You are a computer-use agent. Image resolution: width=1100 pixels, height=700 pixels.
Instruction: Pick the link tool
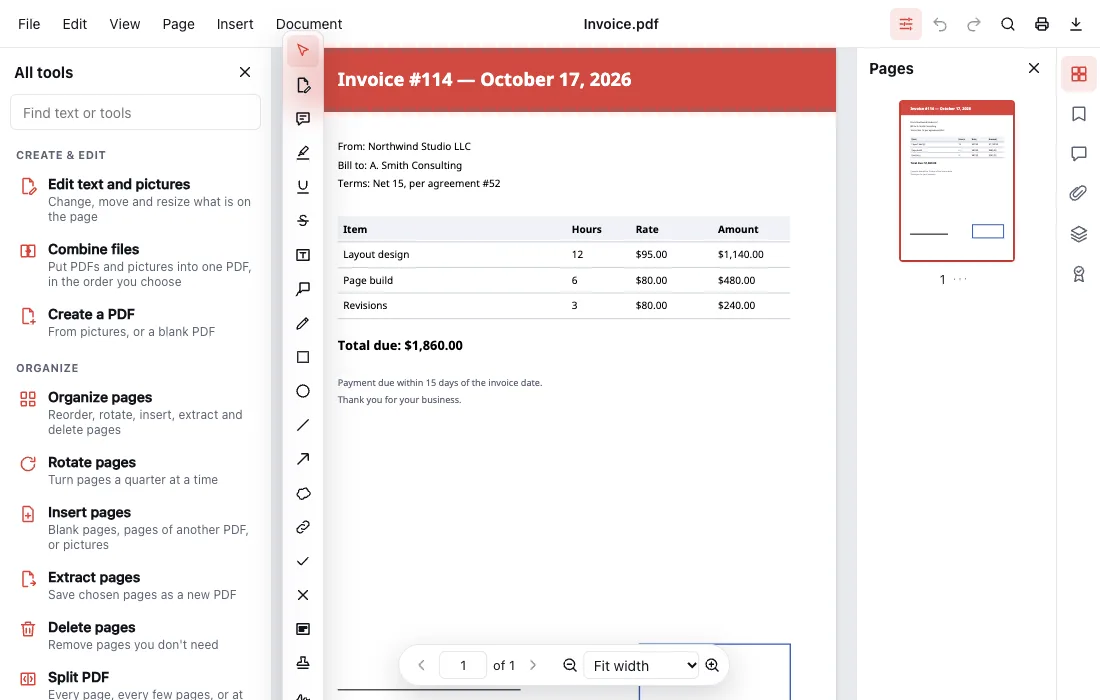[302, 527]
